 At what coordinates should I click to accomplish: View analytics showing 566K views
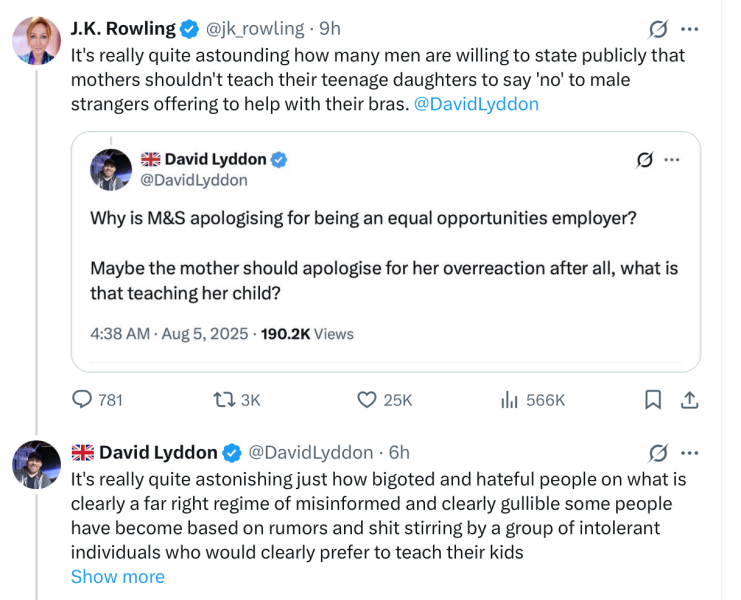tap(509, 400)
